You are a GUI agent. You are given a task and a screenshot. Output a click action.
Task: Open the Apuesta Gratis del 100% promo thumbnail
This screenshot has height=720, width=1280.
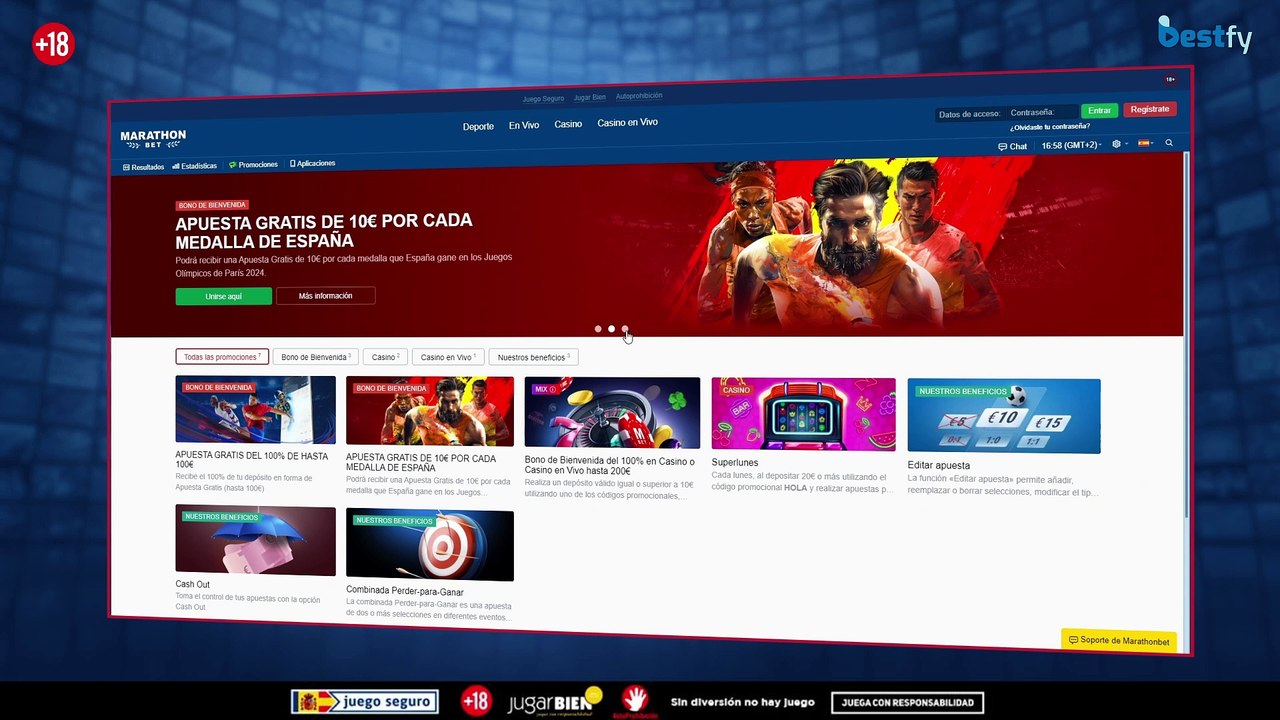[255, 410]
